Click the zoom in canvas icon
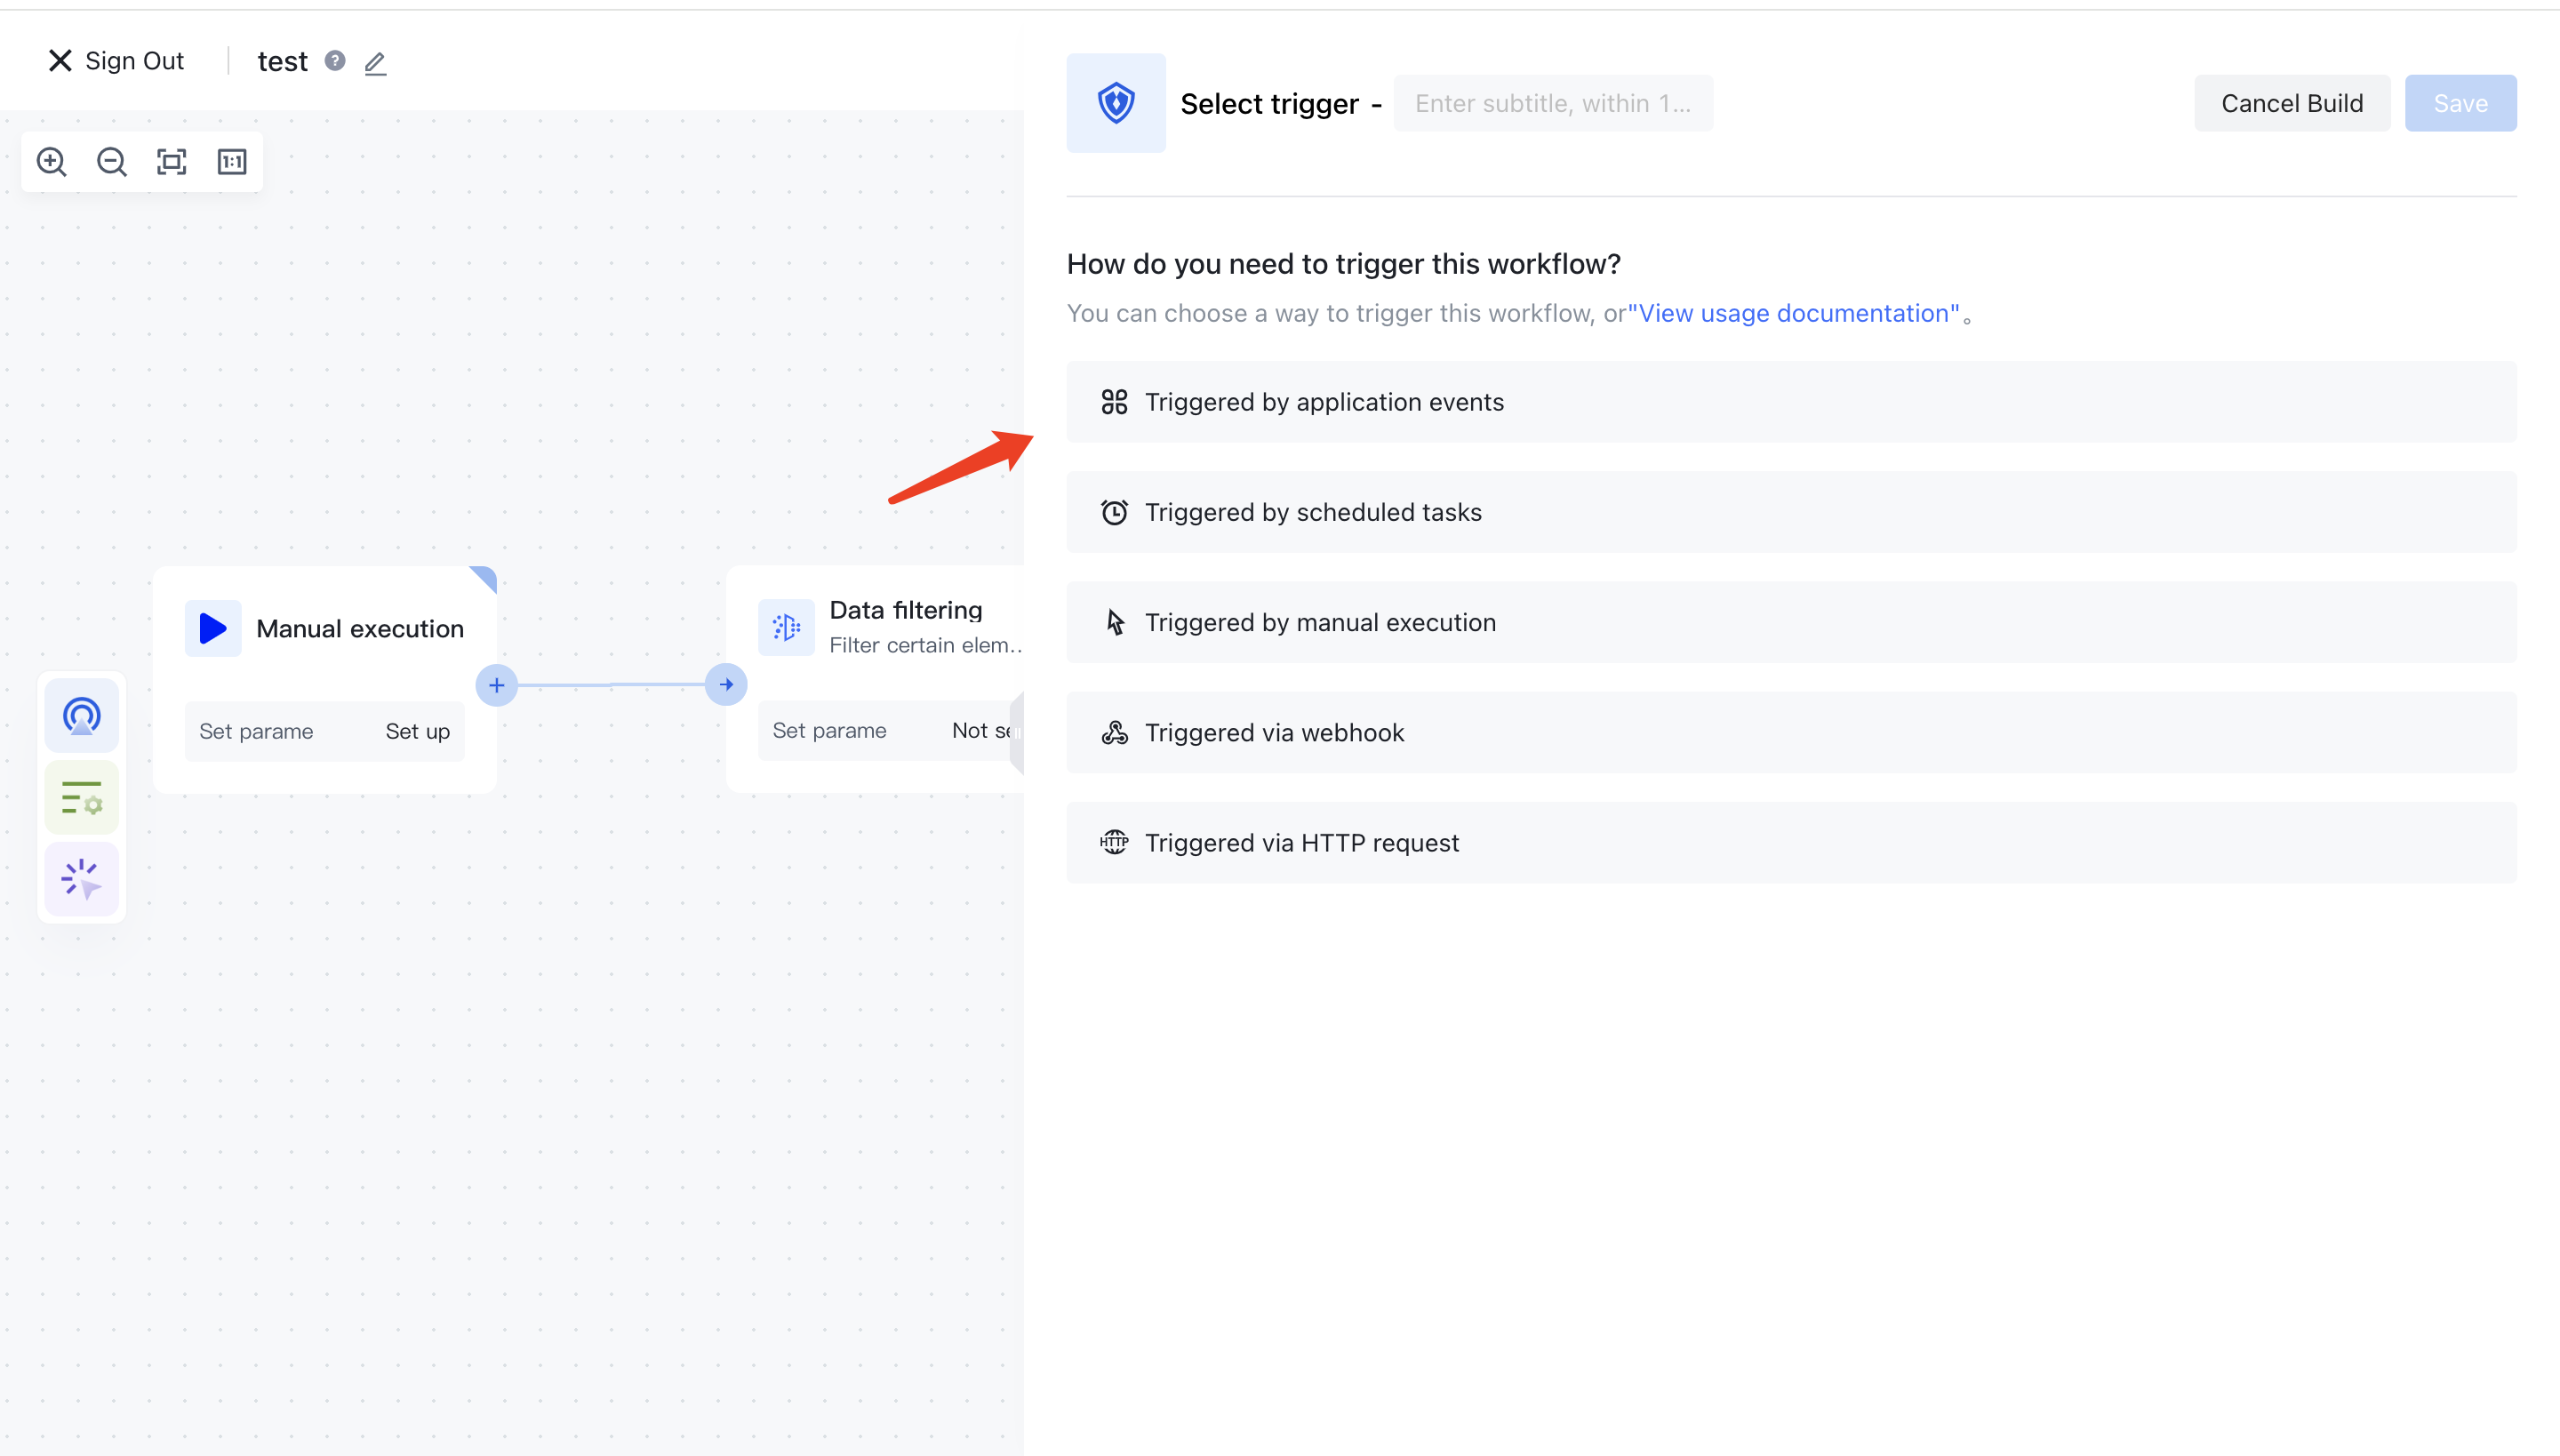This screenshot has width=2560, height=1456. point(51,162)
